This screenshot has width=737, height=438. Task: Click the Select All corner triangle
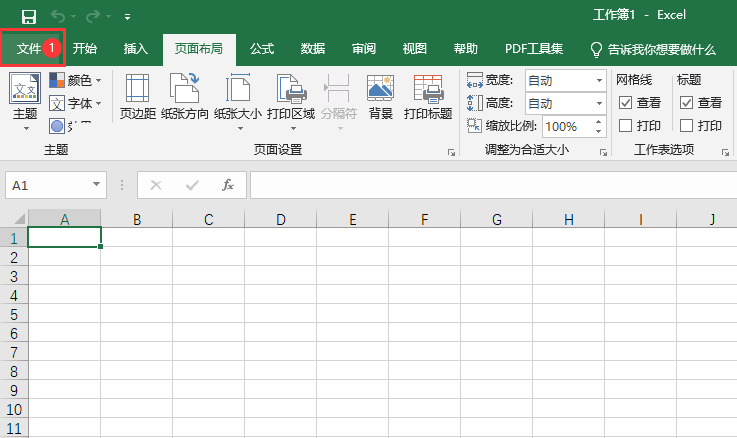pyautogui.click(x=18, y=219)
